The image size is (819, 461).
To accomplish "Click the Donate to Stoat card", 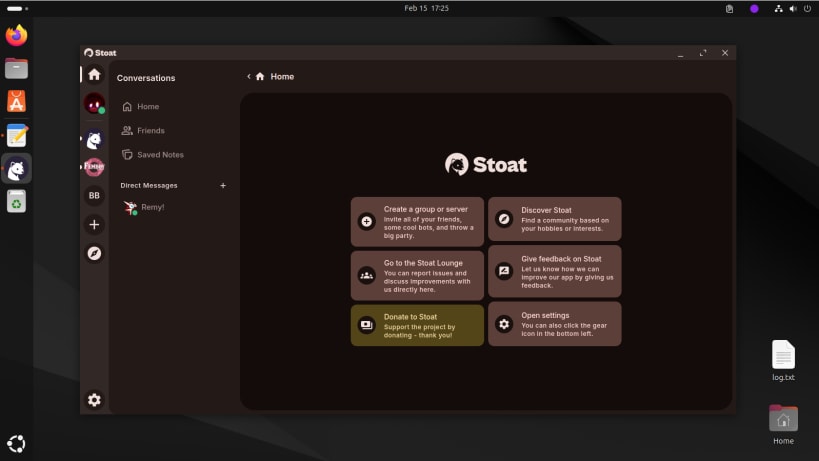I will [417, 325].
